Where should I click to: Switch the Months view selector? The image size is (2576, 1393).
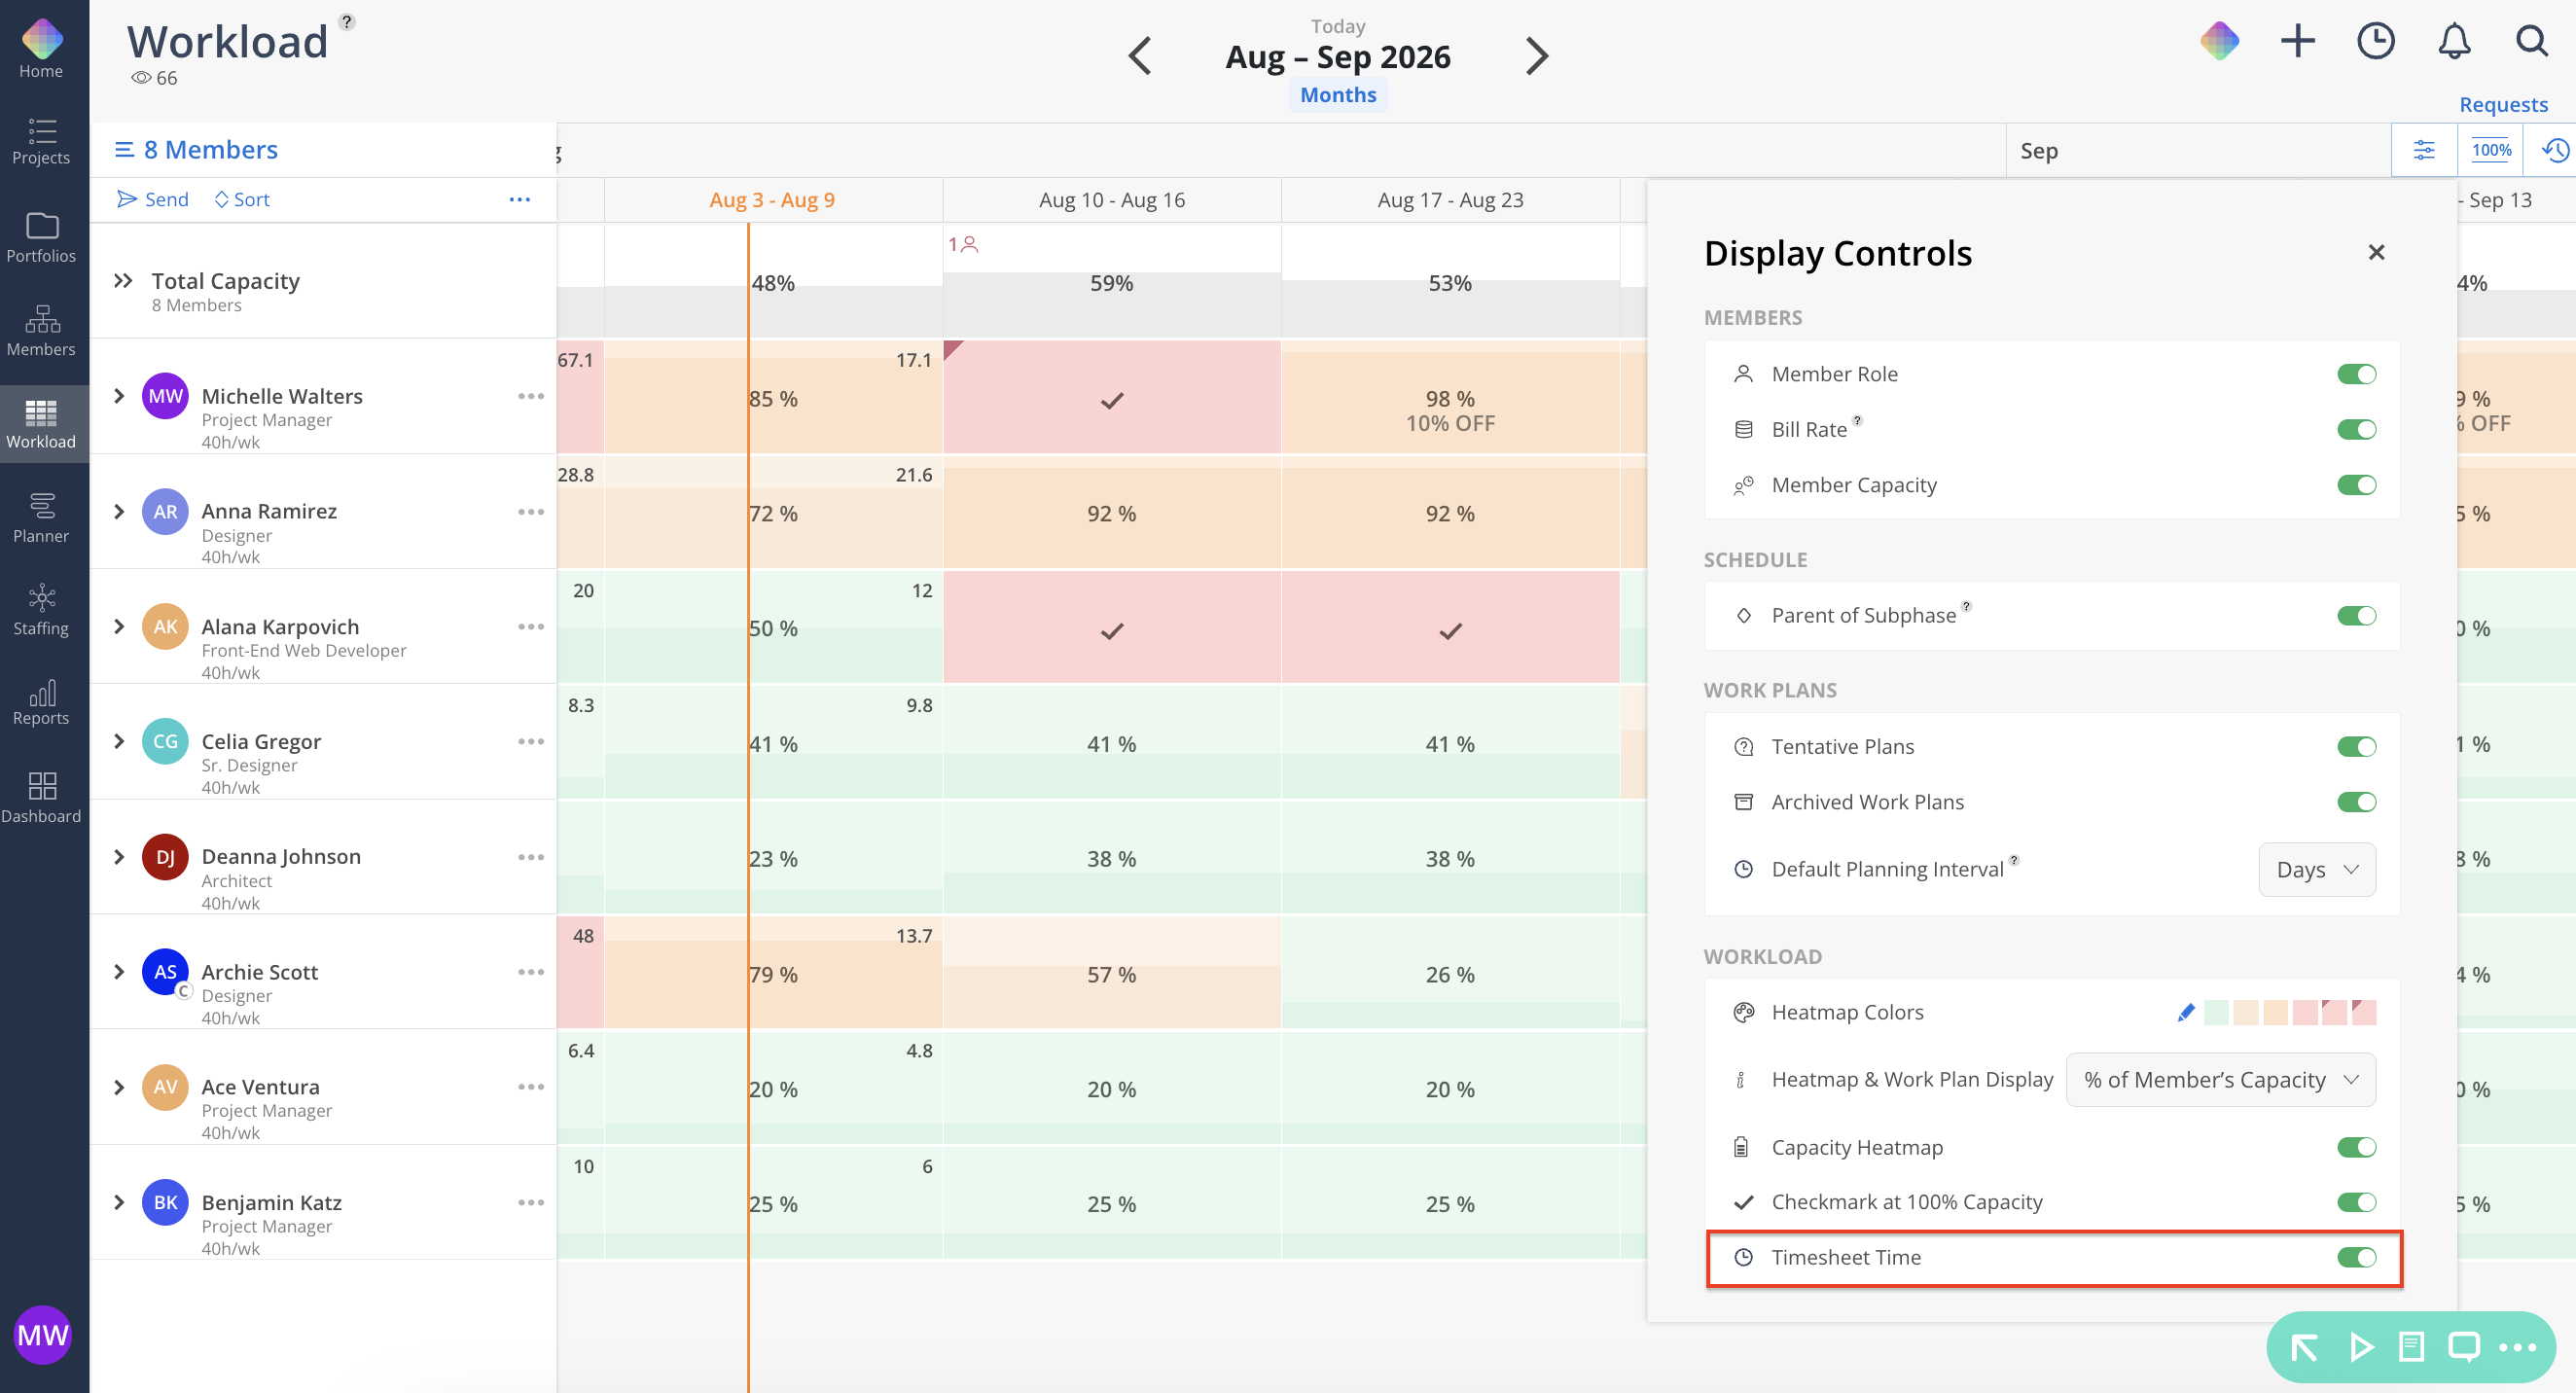(1338, 95)
